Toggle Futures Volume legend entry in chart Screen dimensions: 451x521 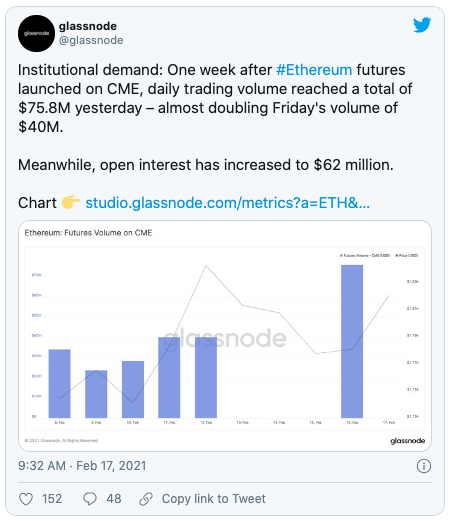(x=365, y=255)
